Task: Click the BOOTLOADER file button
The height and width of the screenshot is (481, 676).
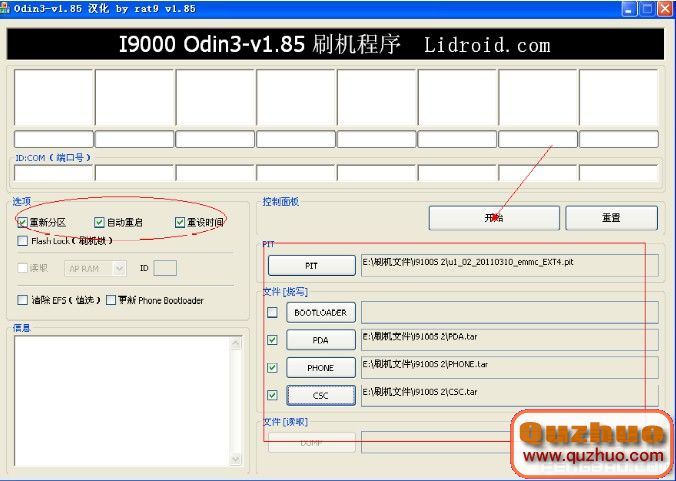Action: tap(321, 312)
